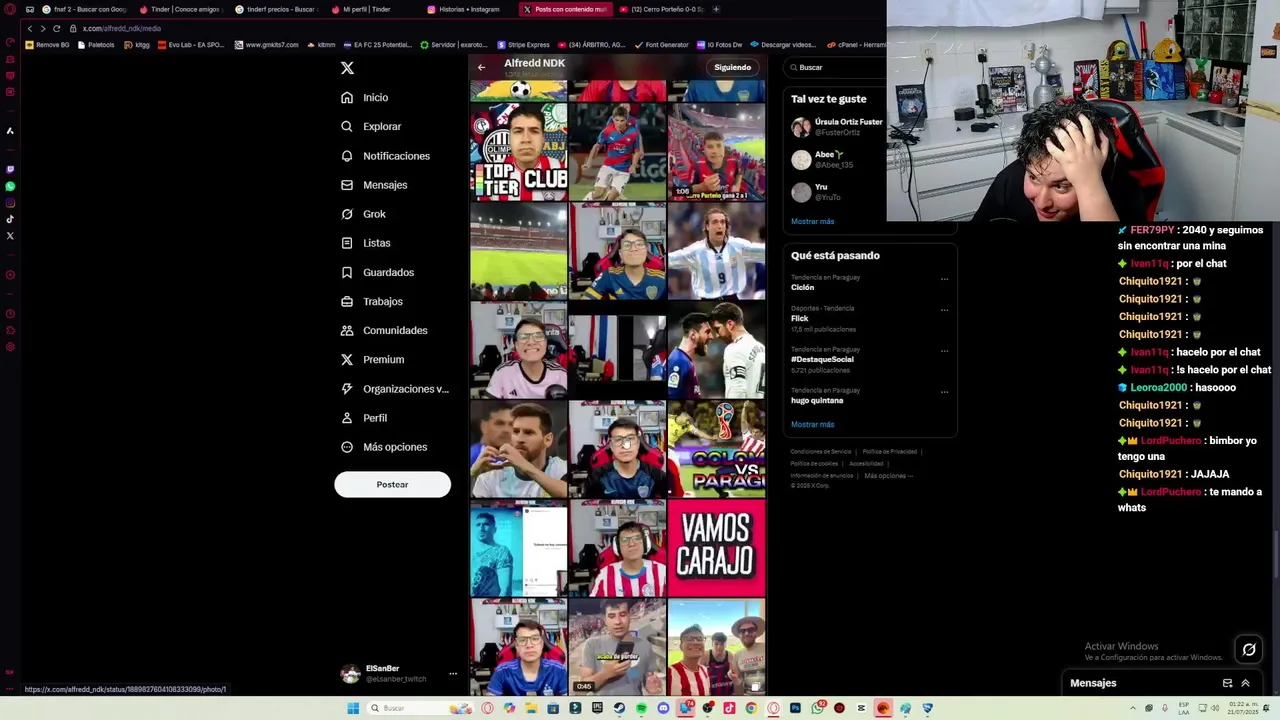Open Condiciones de Servicio footer link
The width and height of the screenshot is (1280, 720).
tap(821, 451)
